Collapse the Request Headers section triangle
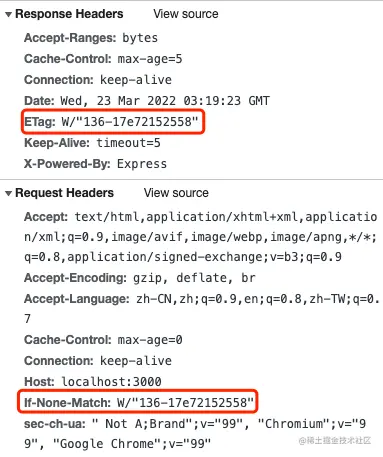383x457 pixels. click(x=9, y=193)
